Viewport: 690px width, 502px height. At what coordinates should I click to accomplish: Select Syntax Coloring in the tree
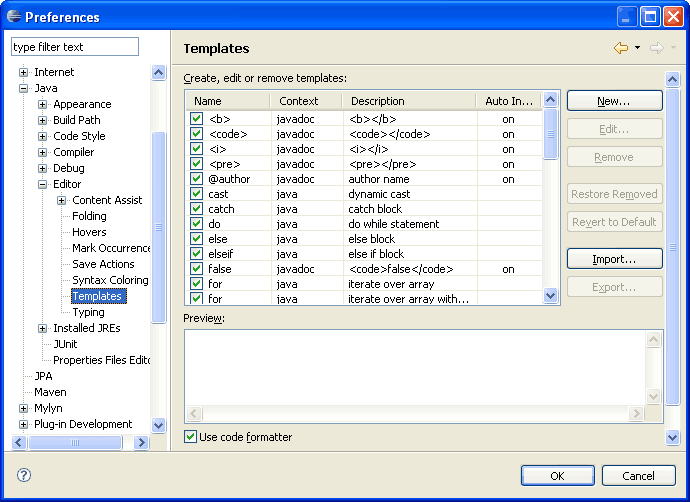110,280
